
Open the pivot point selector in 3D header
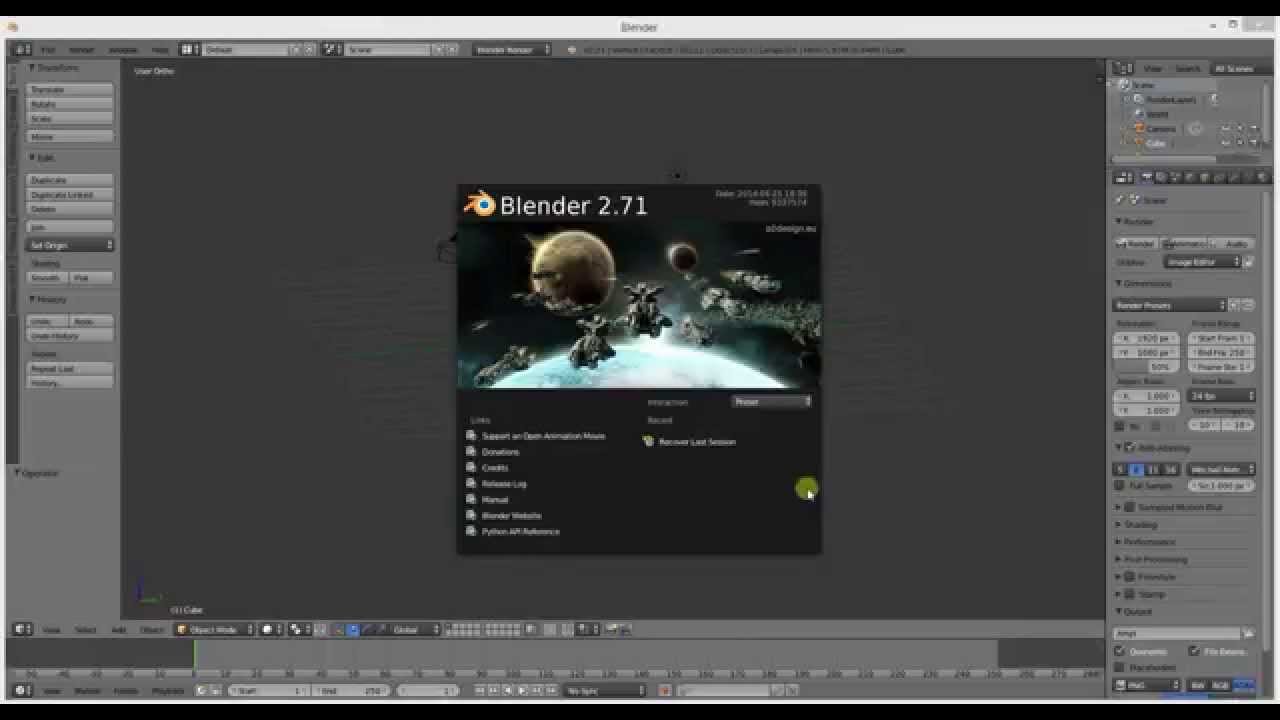pos(299,629)
